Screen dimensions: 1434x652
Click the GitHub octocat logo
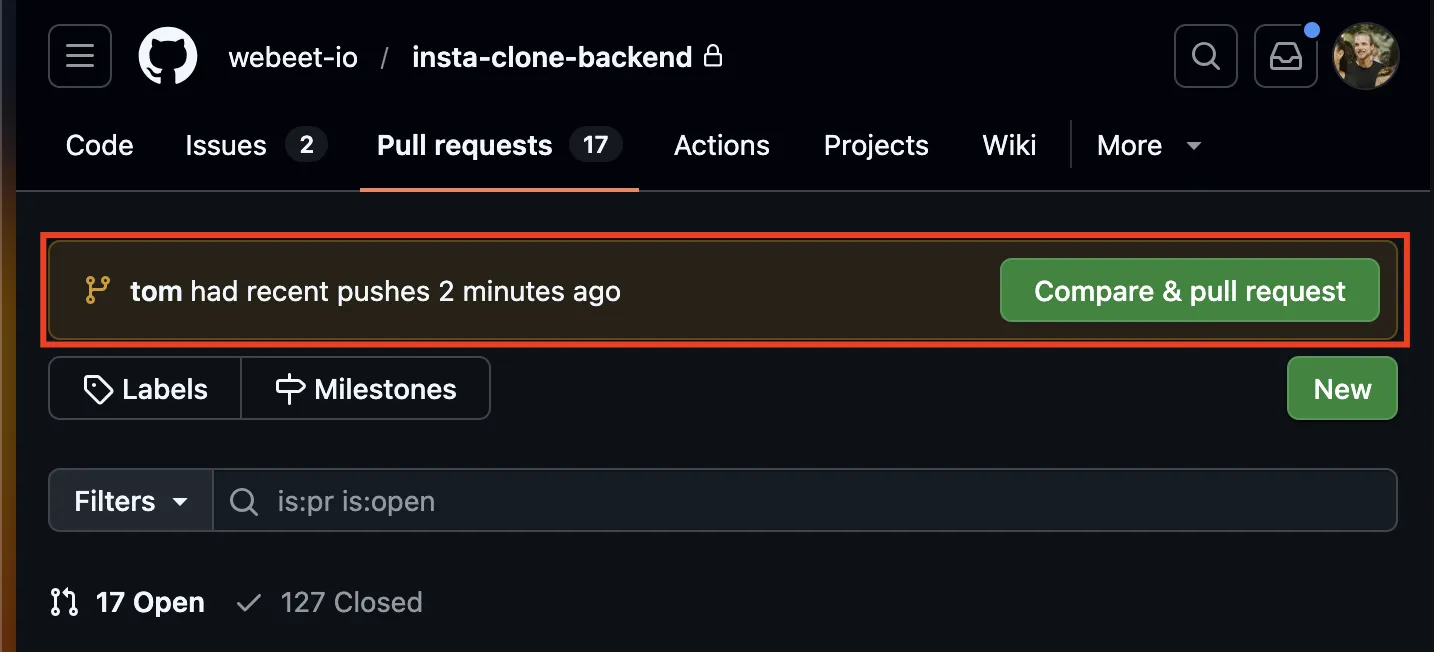pyautogui.click(x=167, y=56)
